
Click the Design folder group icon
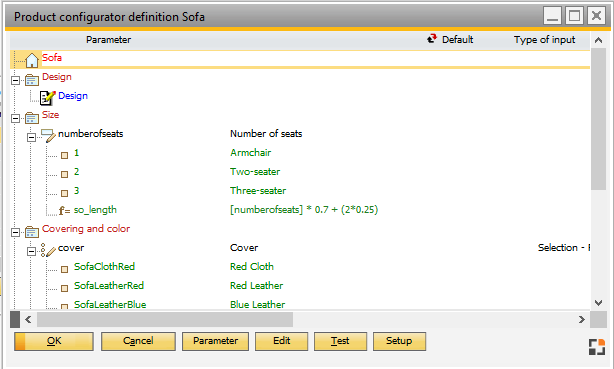click(x=32, y=80)
